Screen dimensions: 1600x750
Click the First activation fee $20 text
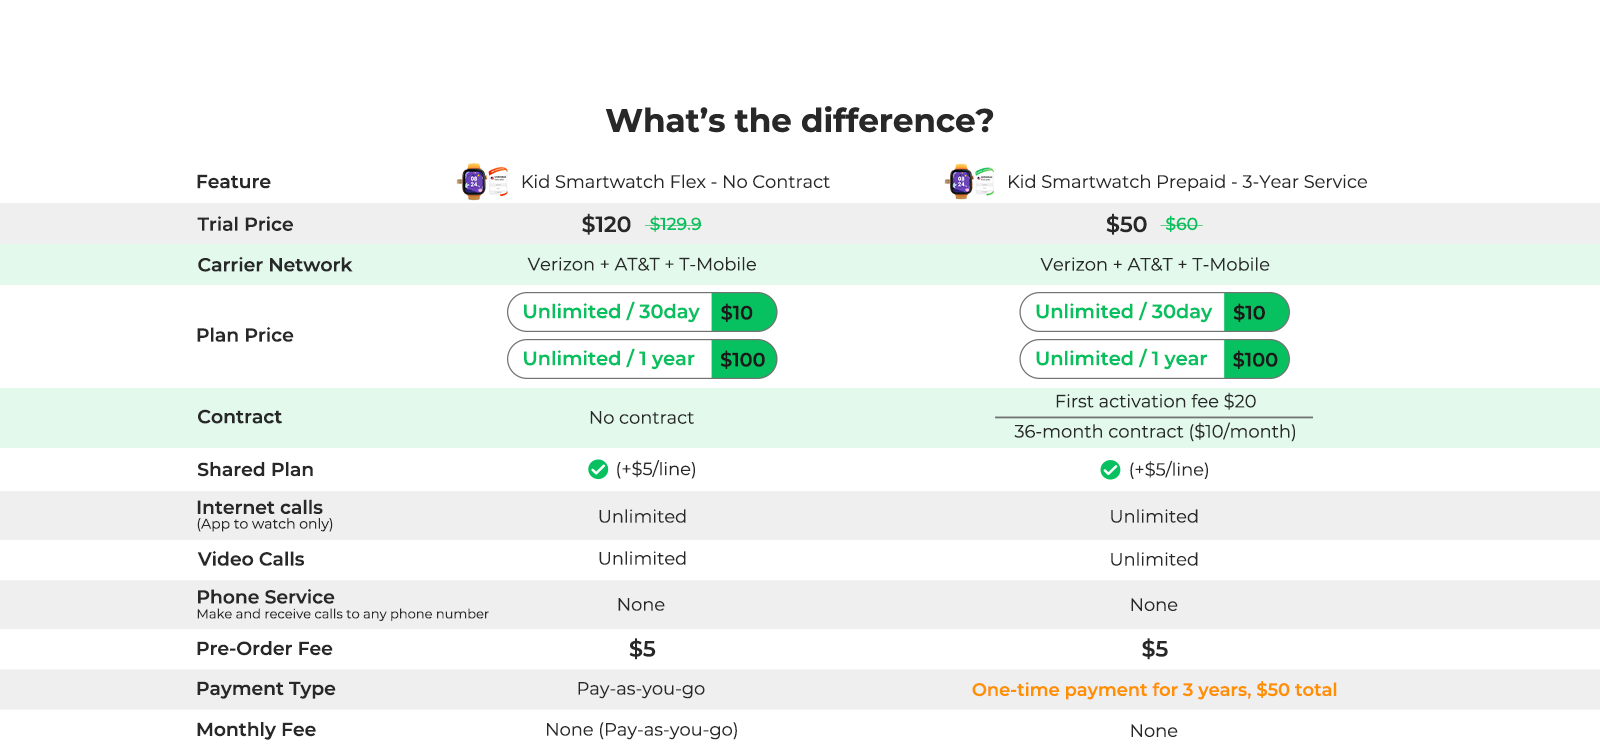1155,401
